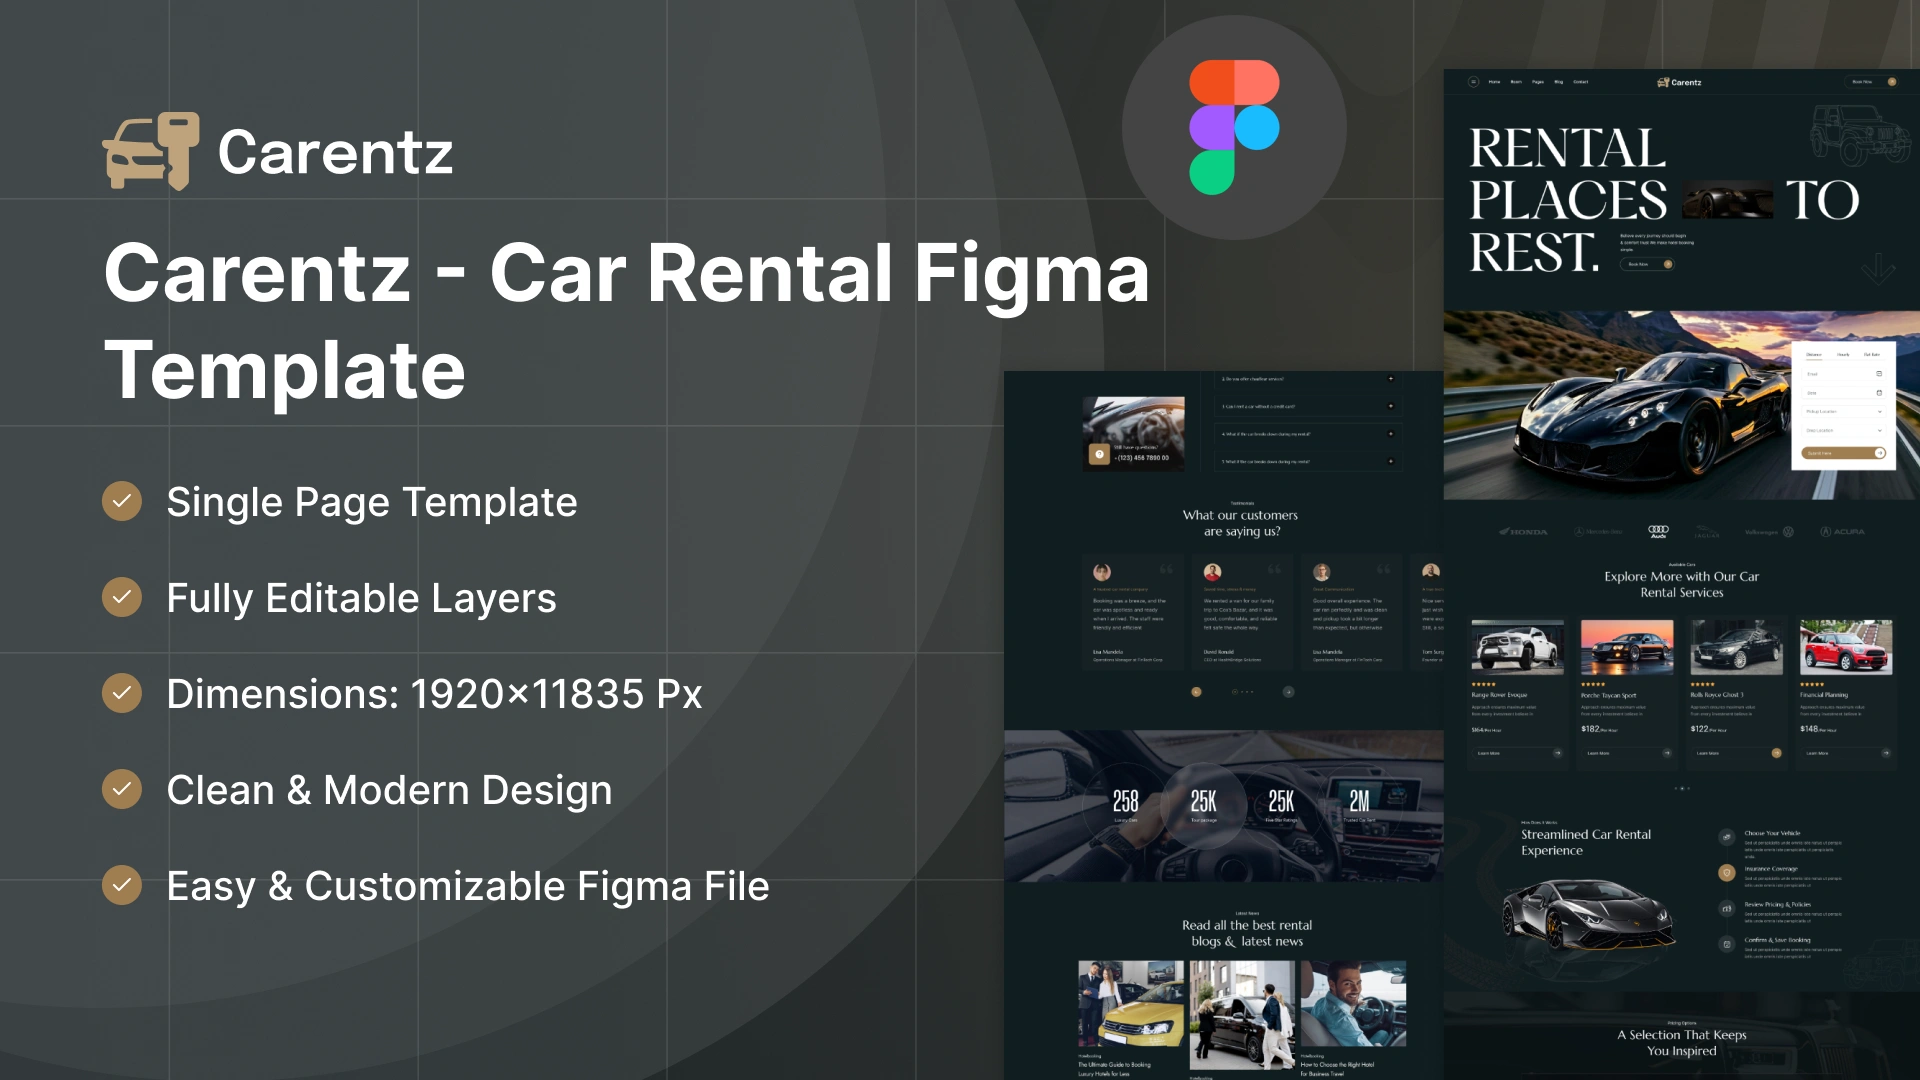Image resolution: width=1920 pixels, height=1080 pixels.
Task: Click the Book Now button beneath REST. heading
Action: 1647,264
